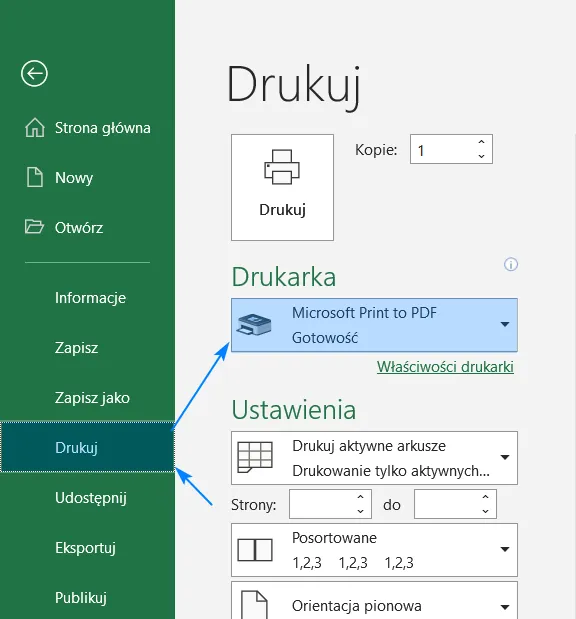Screen dimensions: 576x619
Task: Select the highlighted Drukuj sidebar item
Action: coord(87,447)
